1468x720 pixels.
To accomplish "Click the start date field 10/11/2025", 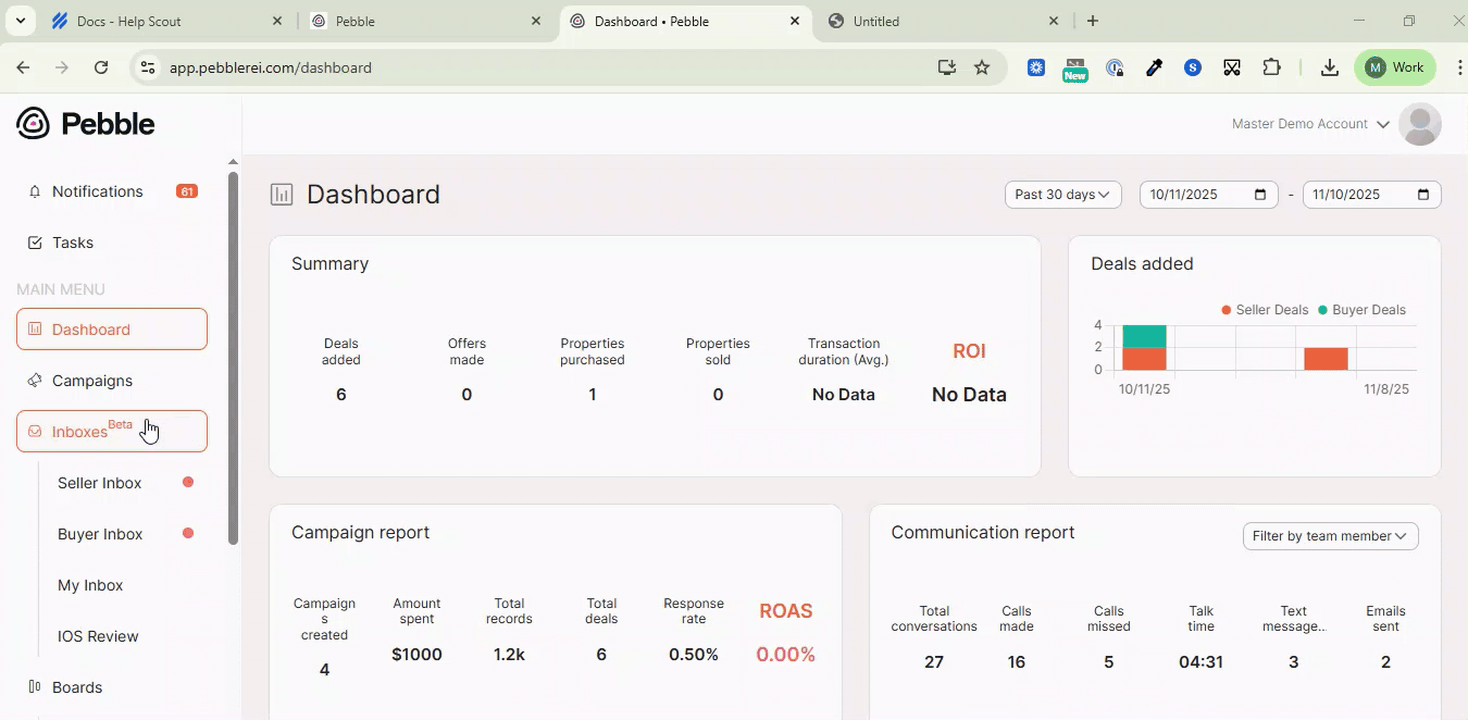I will [1198, 195].
